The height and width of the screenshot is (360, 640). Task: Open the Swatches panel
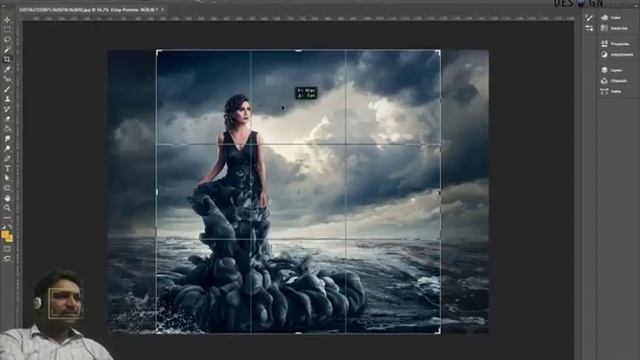click(614, 28)
